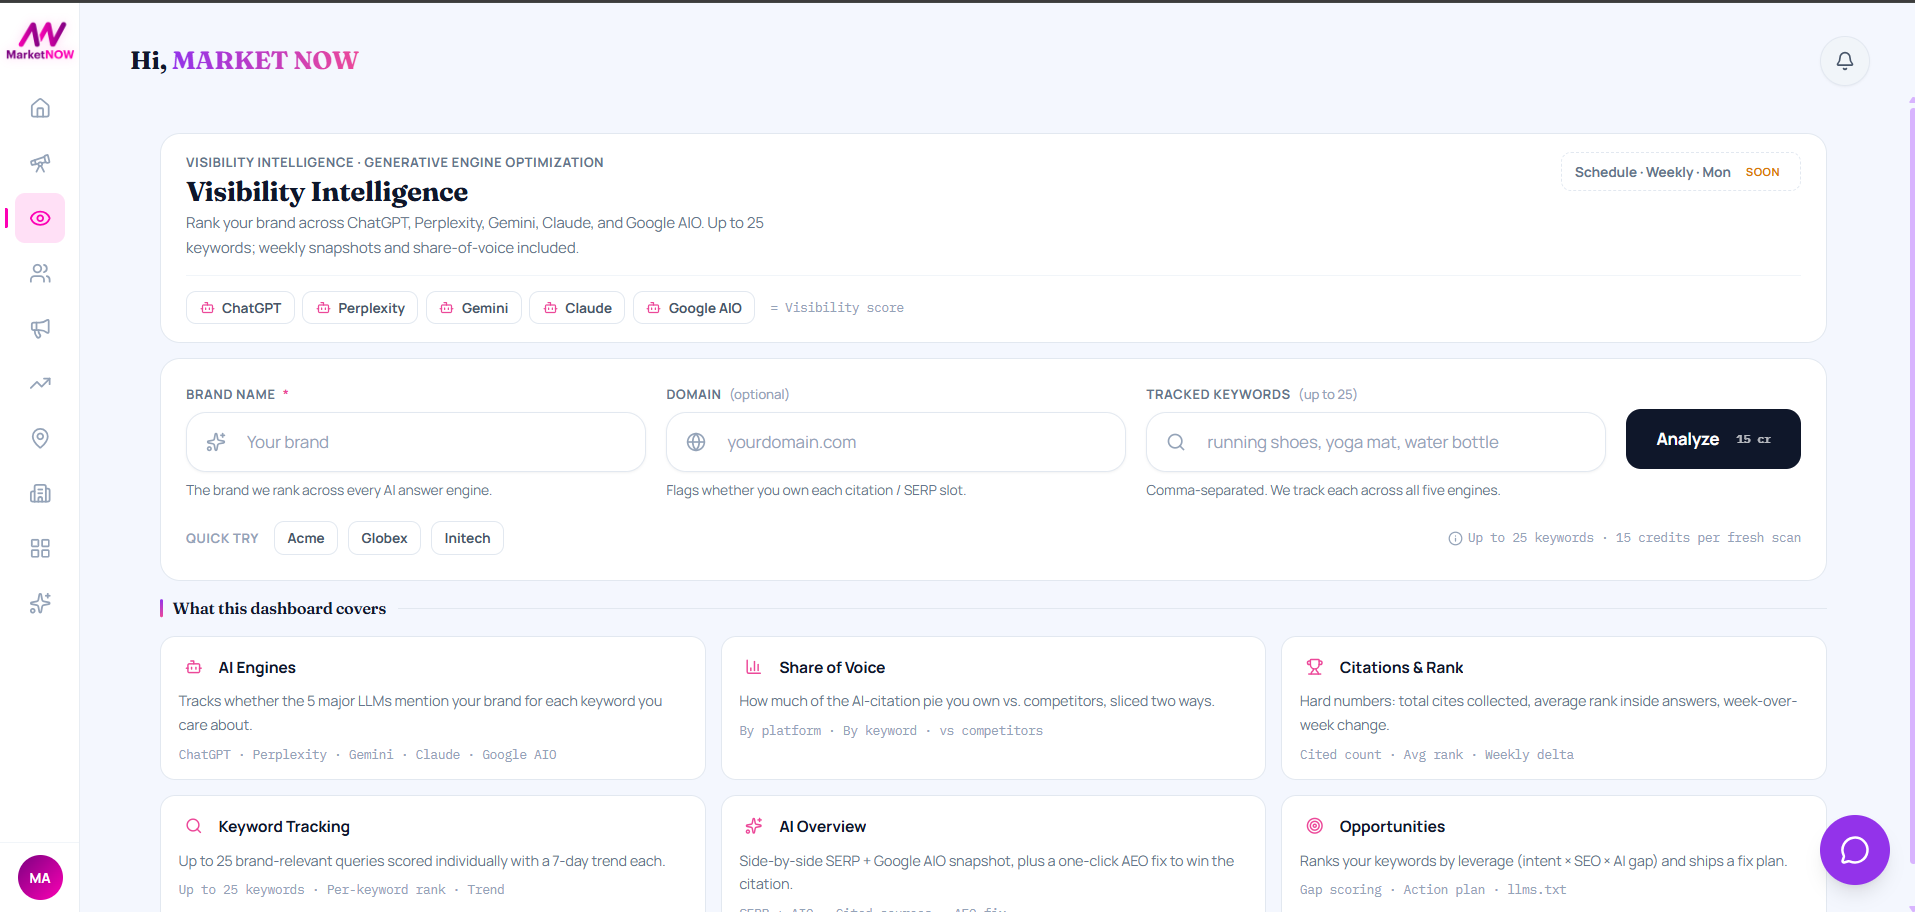Click the "What this dashboard covers" heading
1915x912 pixels.
[279, 609]
